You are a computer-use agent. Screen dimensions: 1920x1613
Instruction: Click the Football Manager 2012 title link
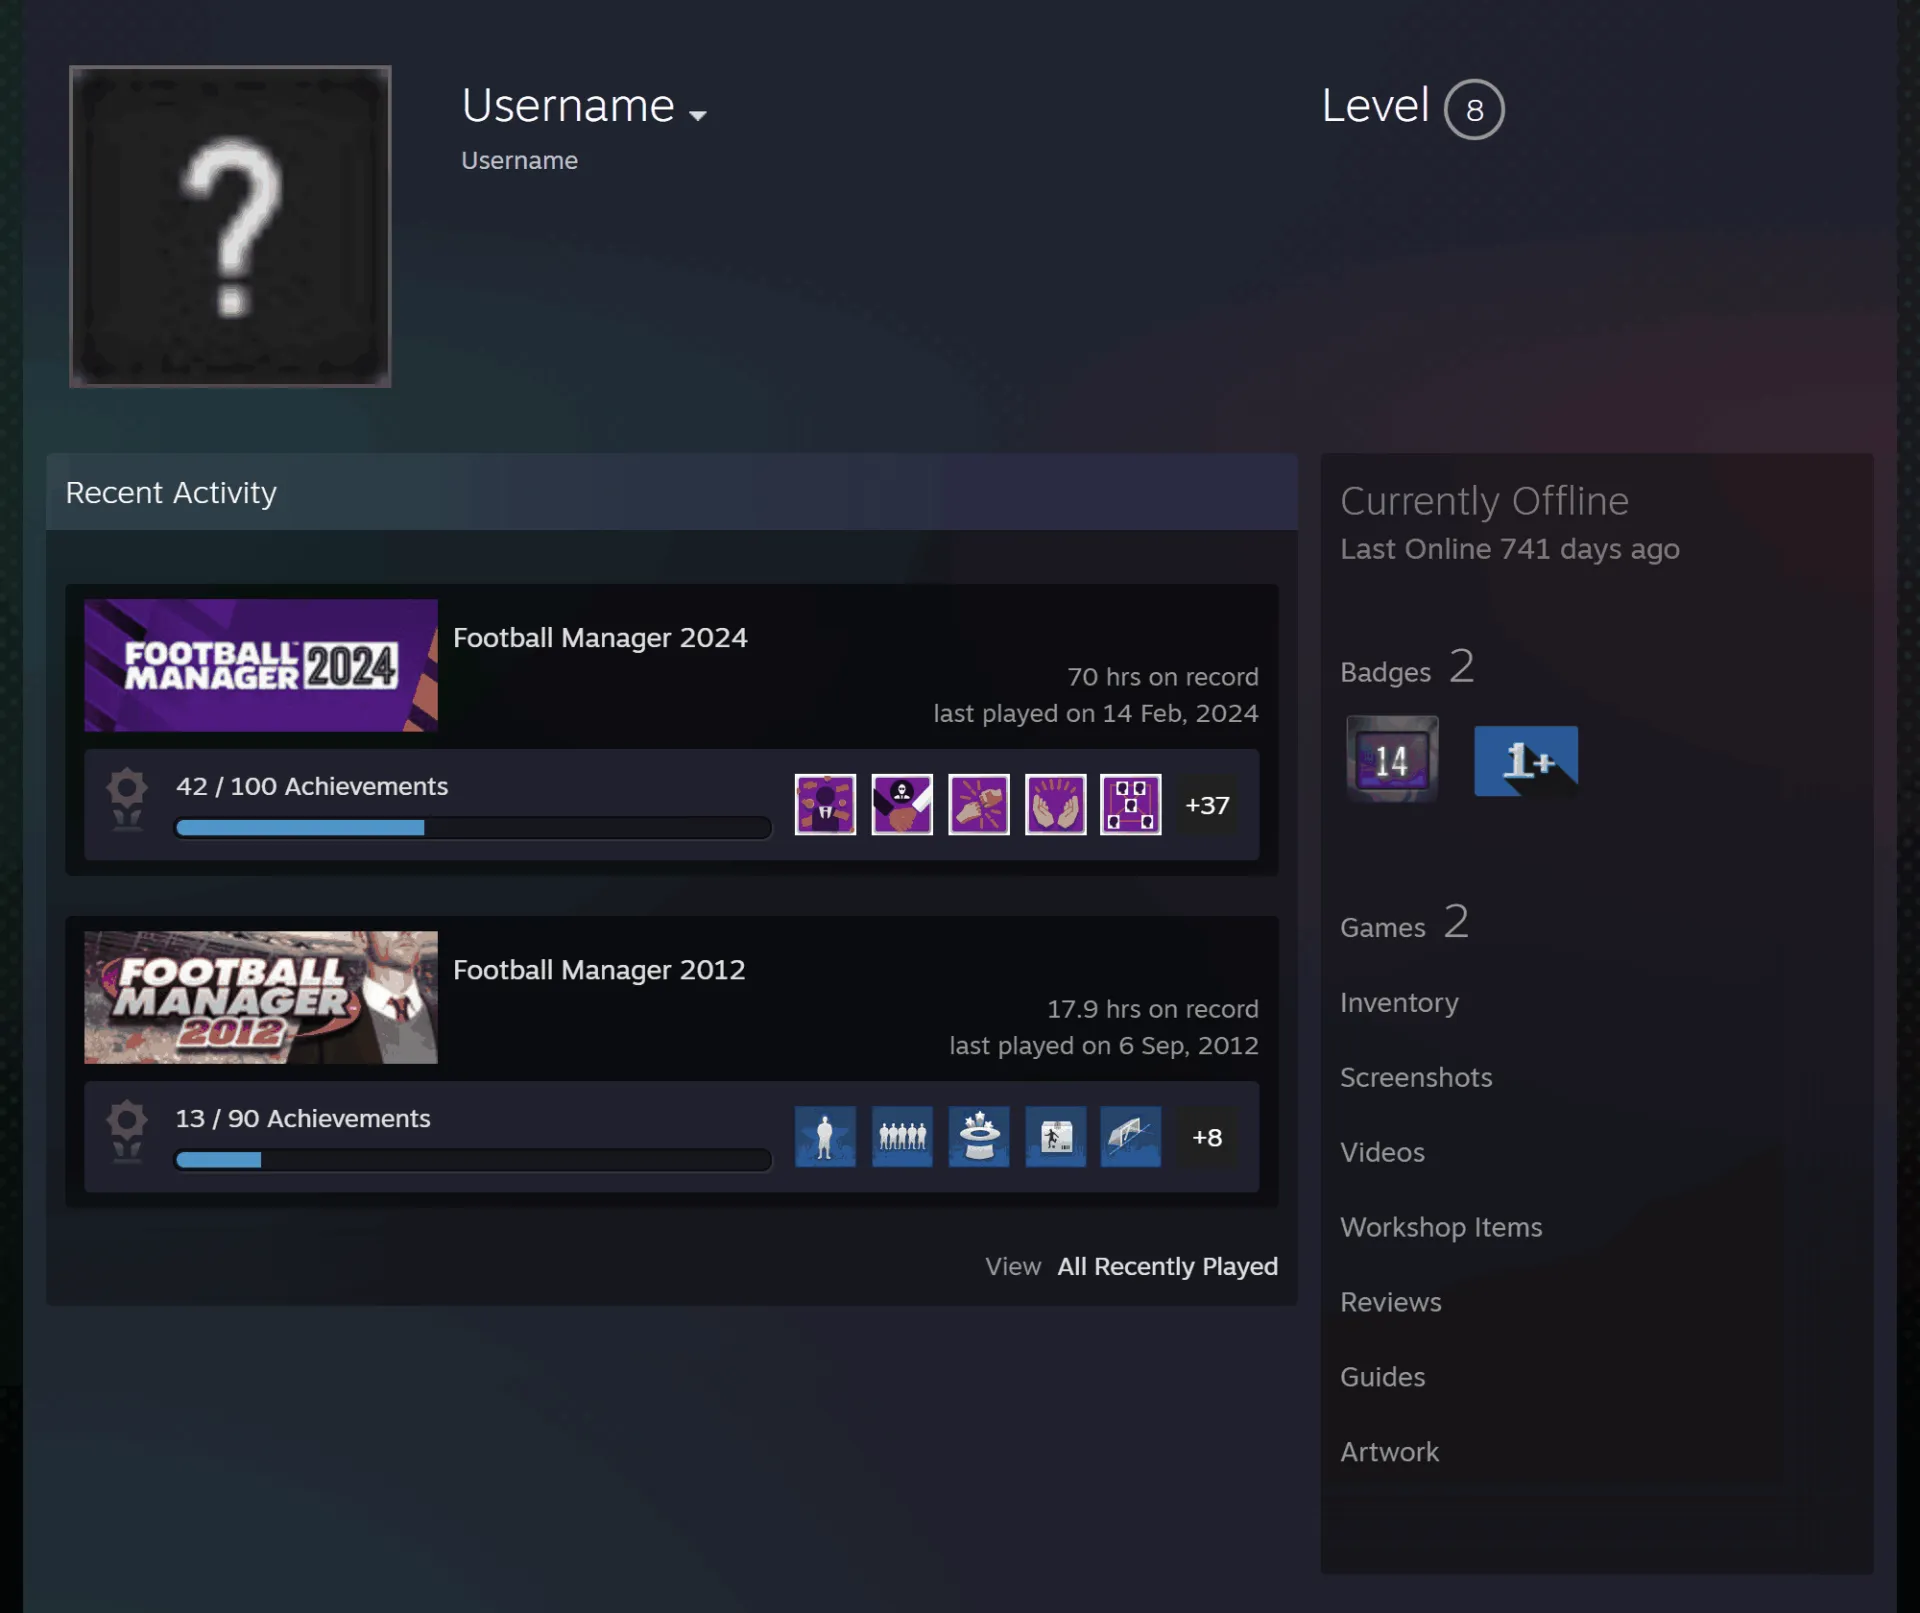point(599,969)
